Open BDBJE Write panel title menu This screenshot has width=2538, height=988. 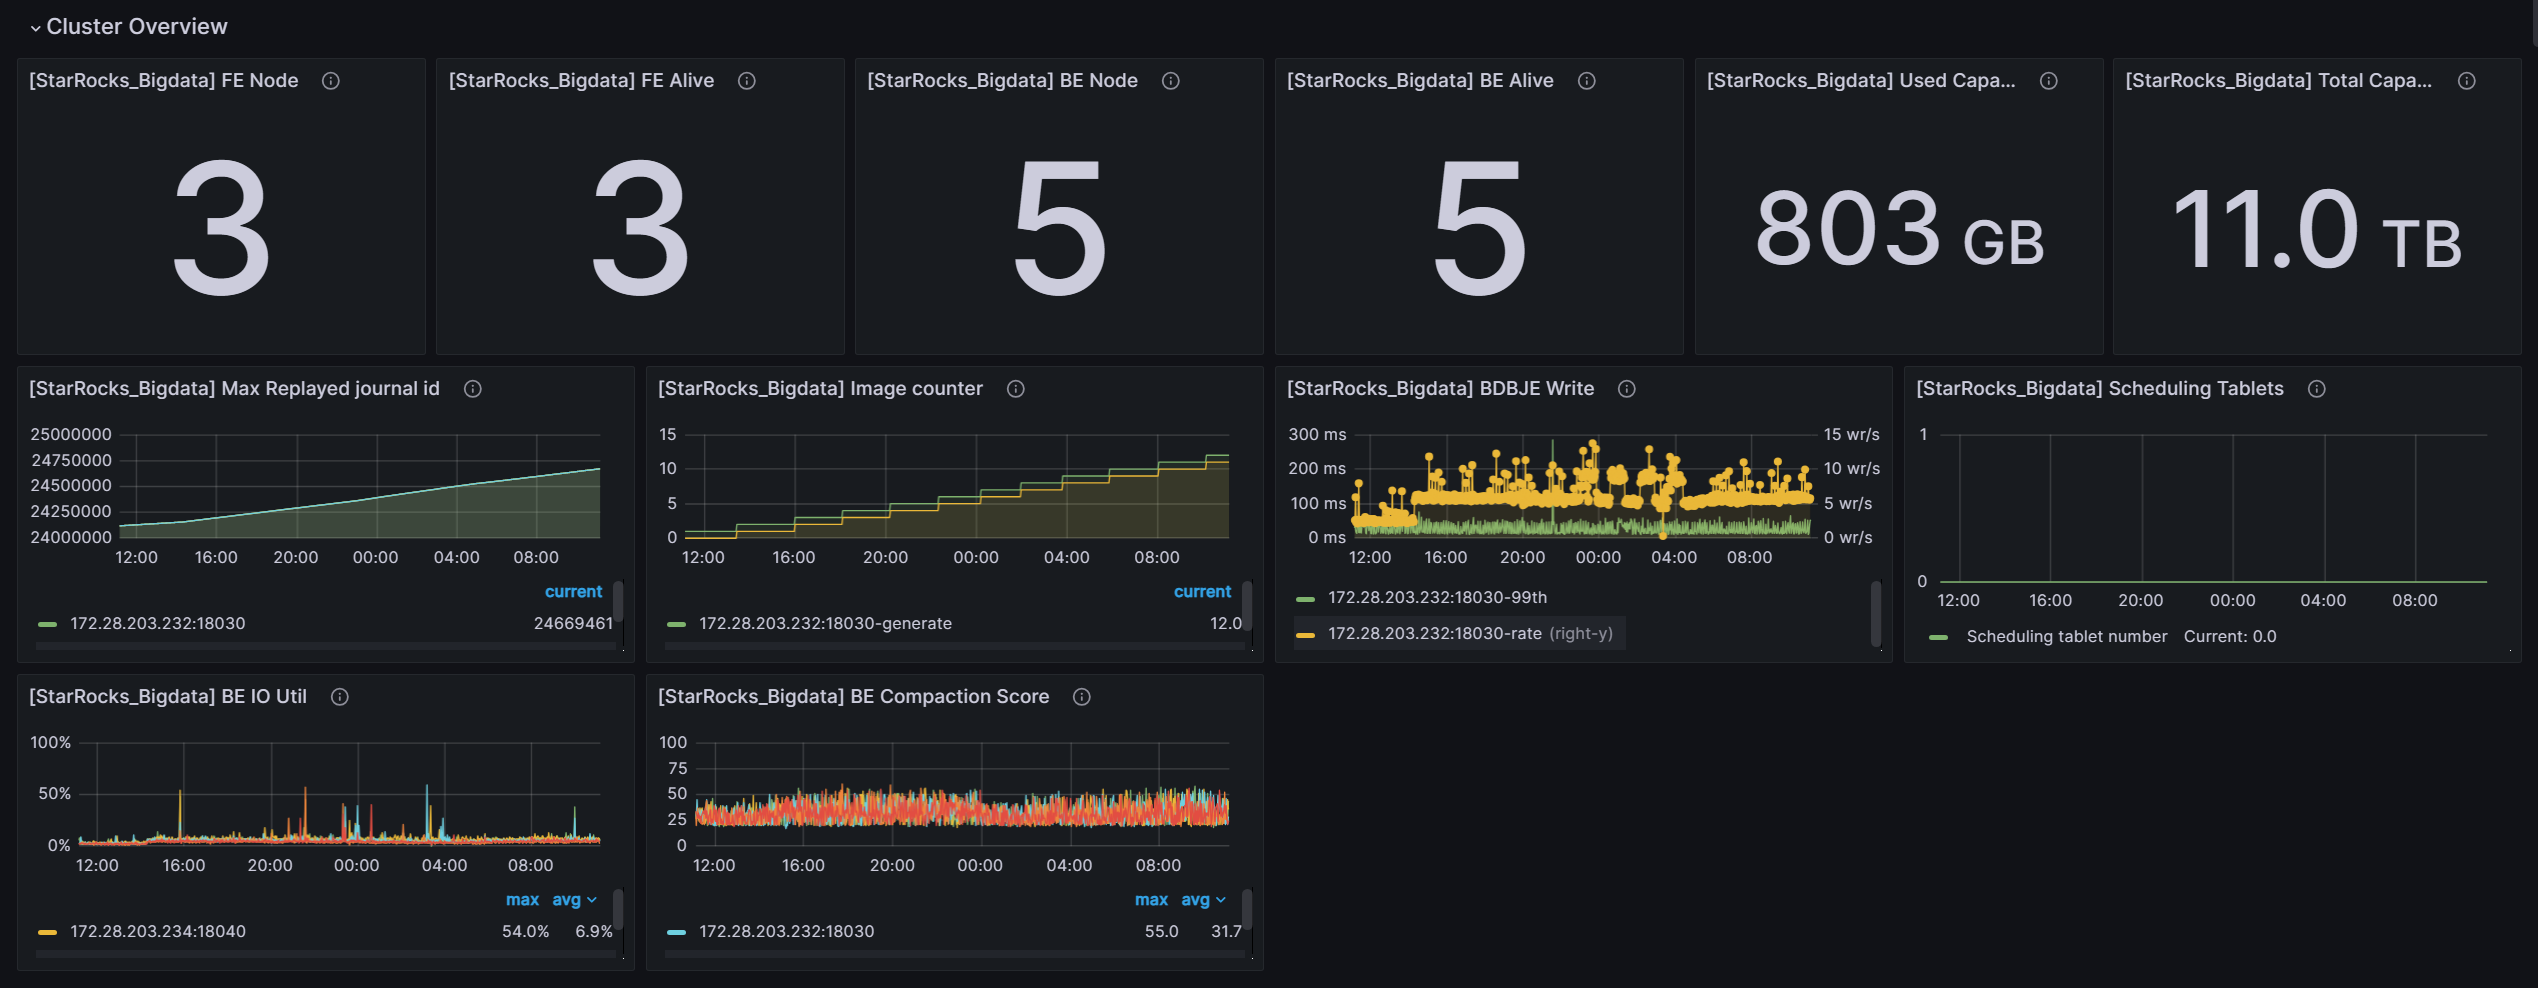(x=1441, y=389)
